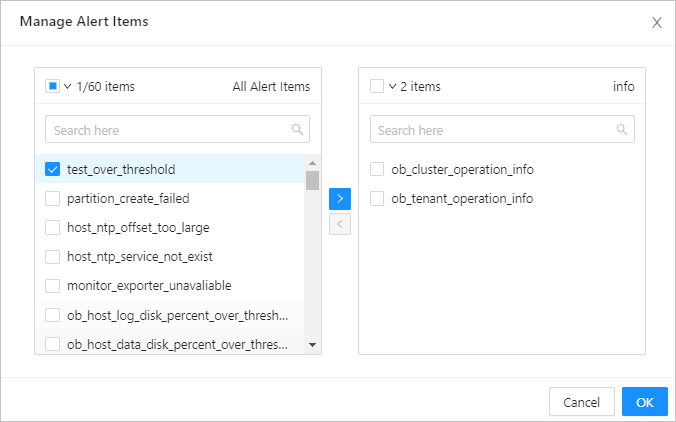Click the Cancel button

tap(581, 402)
